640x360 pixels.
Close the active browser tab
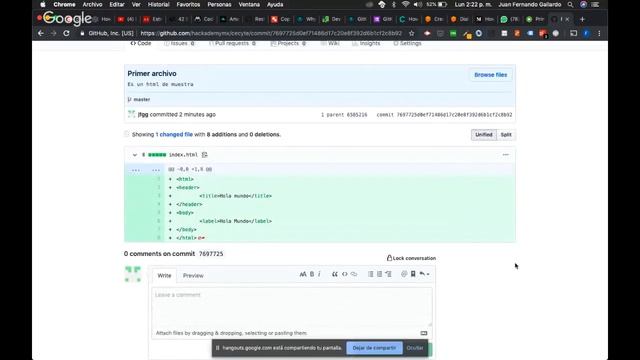[567, 19]
